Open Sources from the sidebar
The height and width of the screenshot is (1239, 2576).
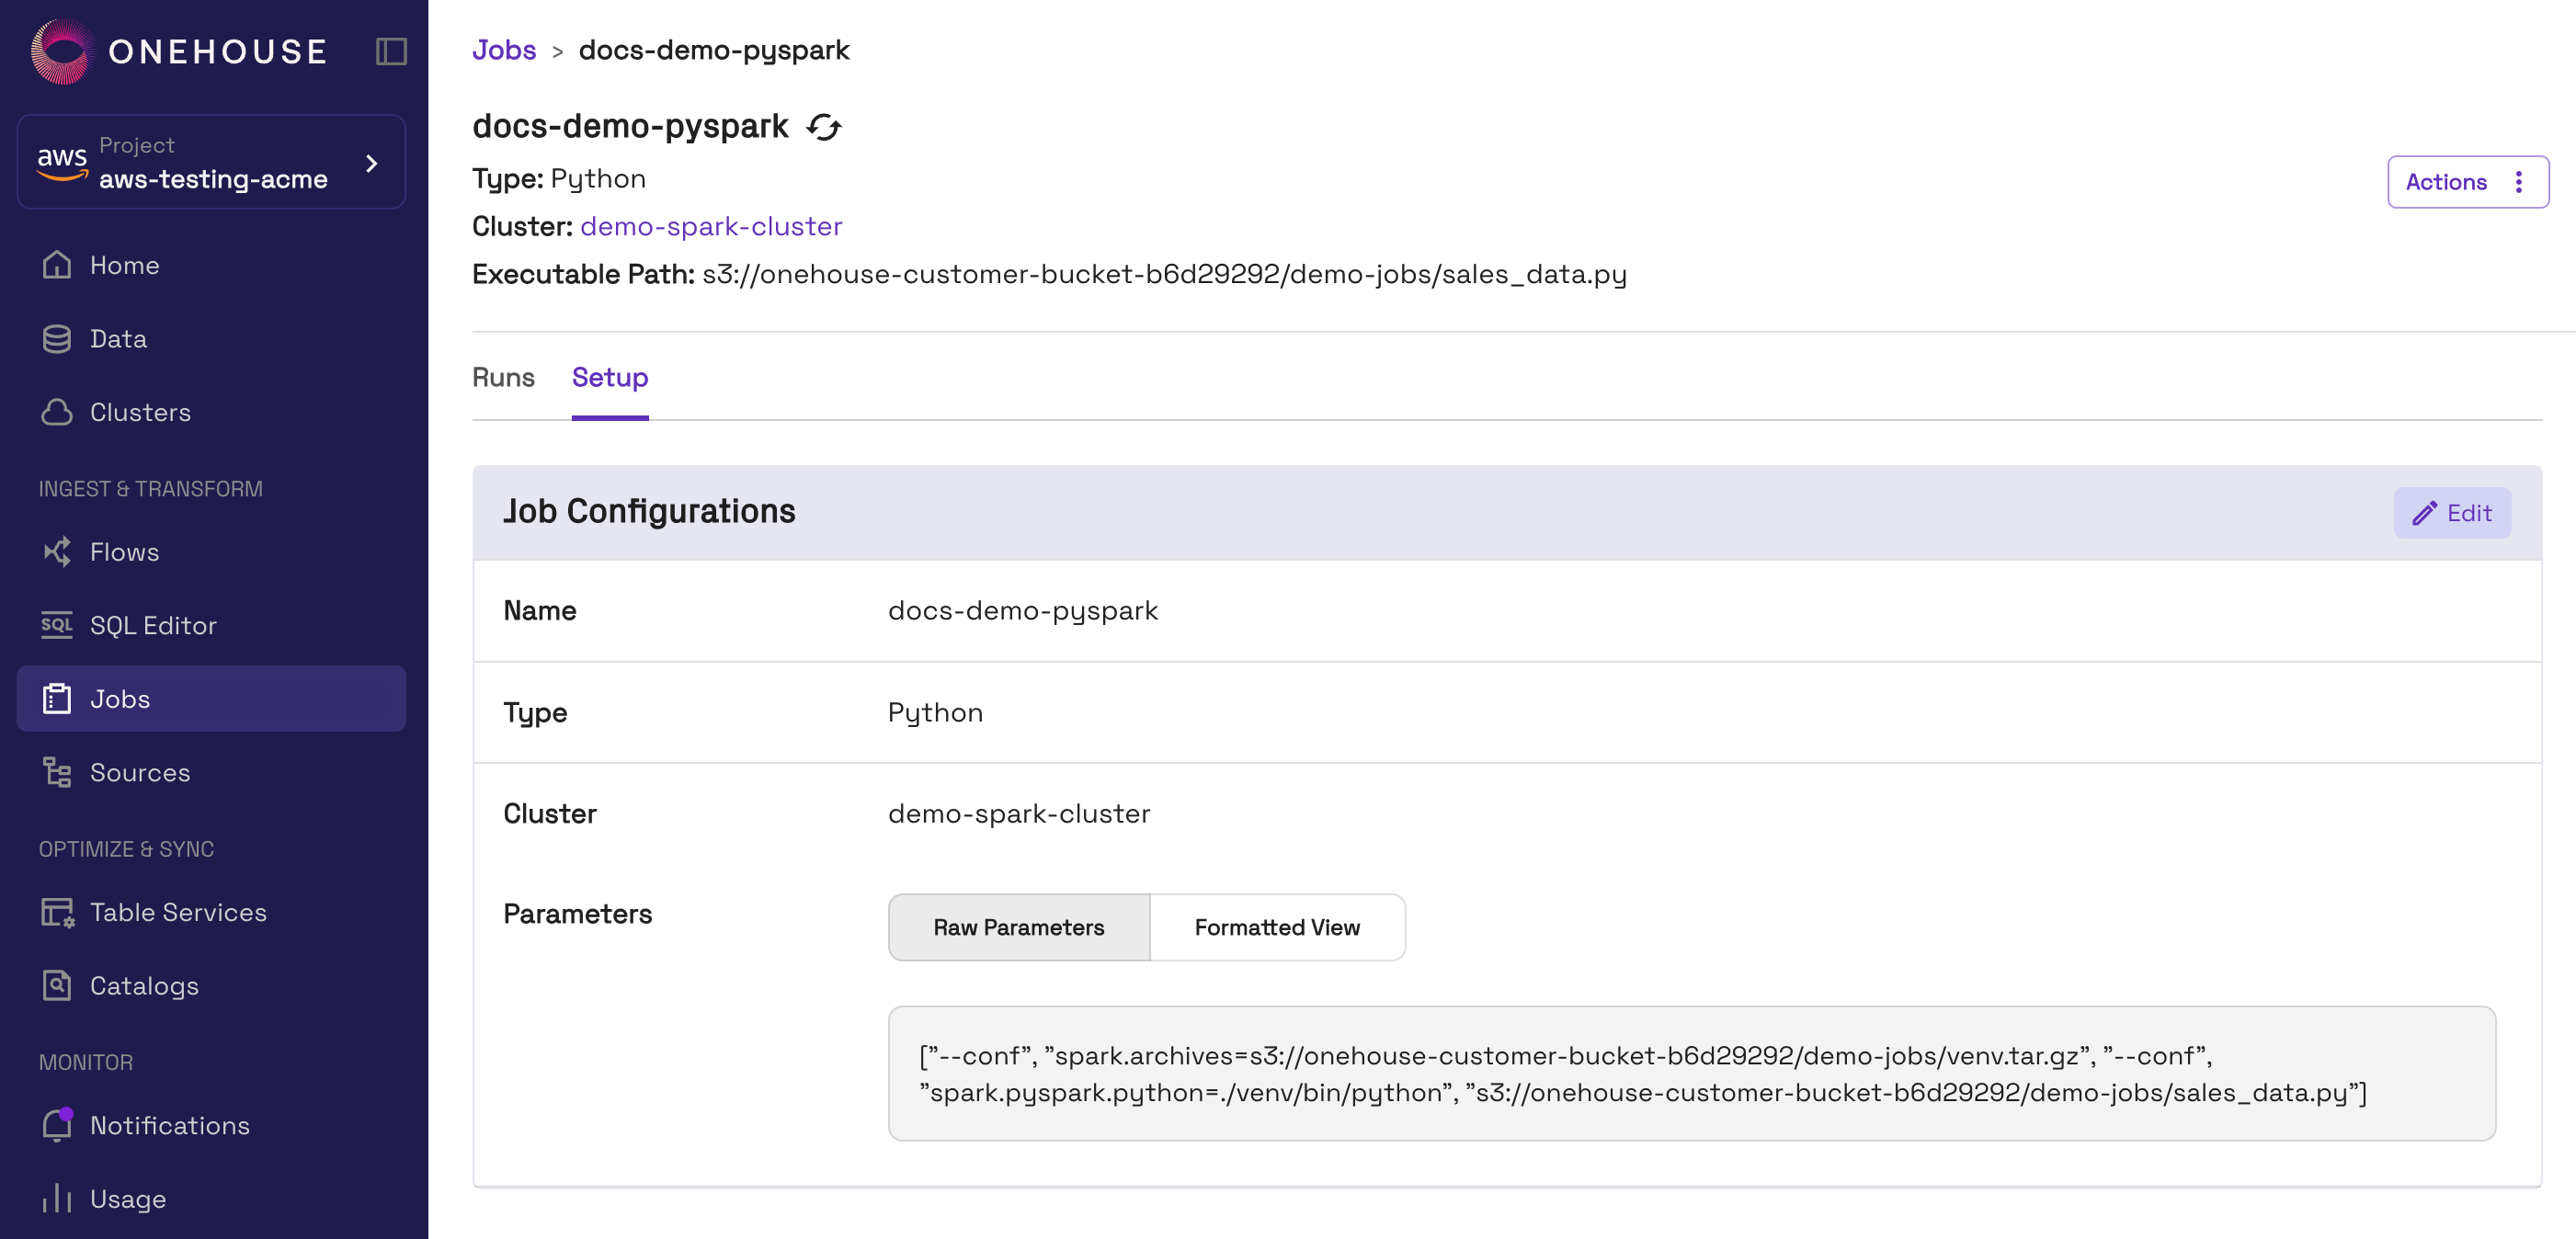tap(140, 772)
